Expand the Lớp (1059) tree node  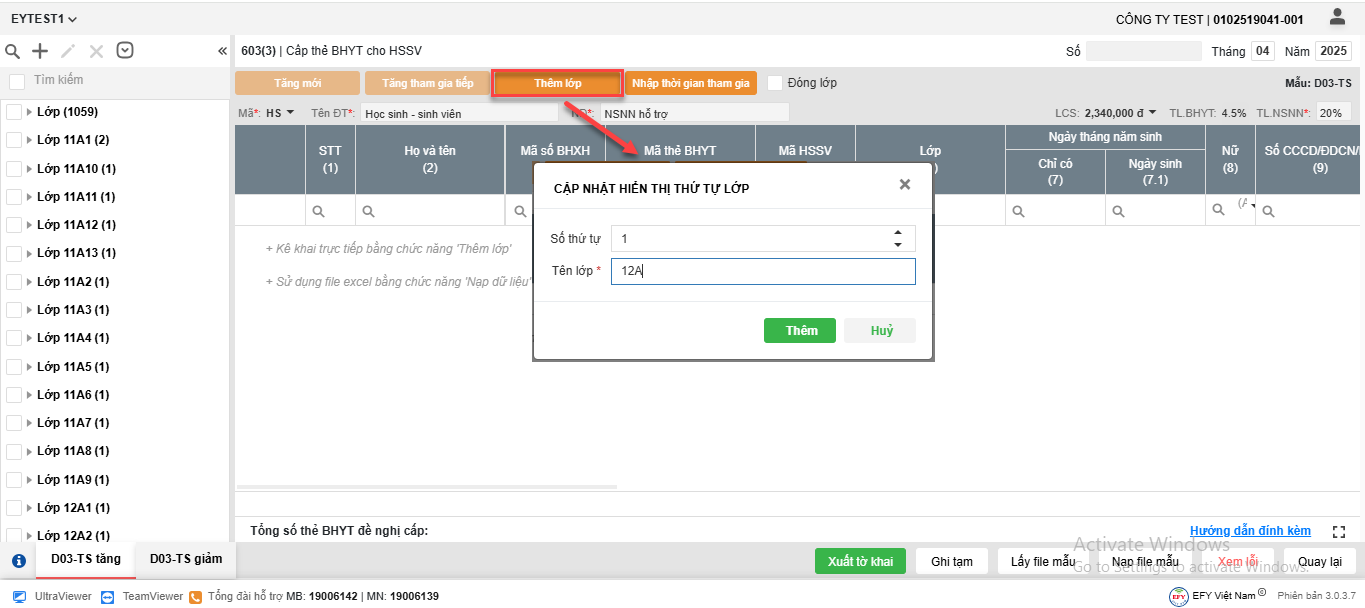pos(30,112)
